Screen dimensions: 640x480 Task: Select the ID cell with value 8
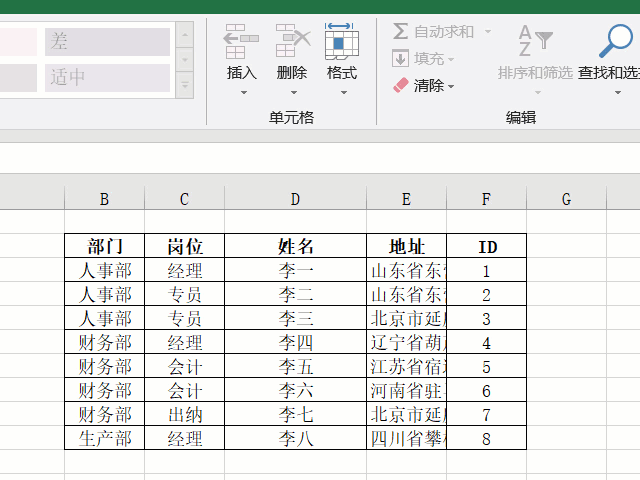click(487, 438)
